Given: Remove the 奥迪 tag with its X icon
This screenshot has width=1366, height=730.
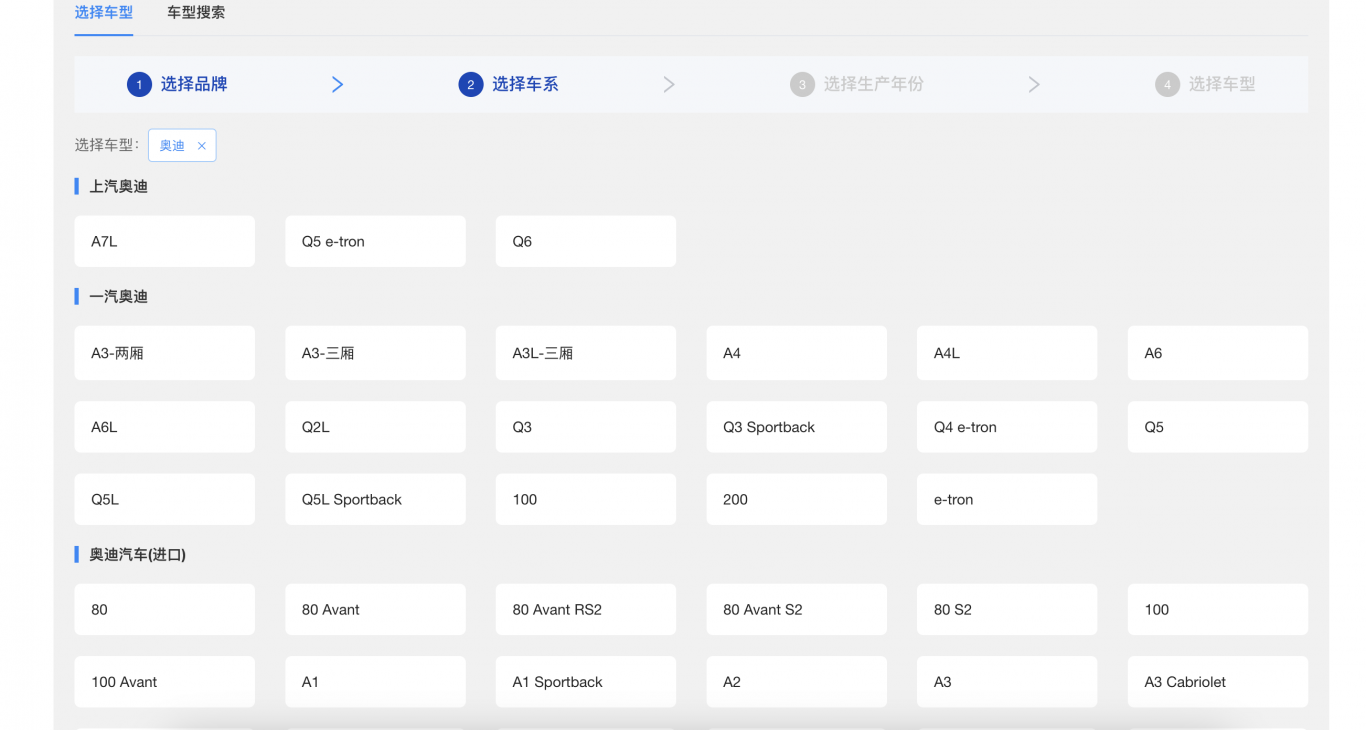Looking at the screenshot, I should pyautogui.click(x=201, y=146).
